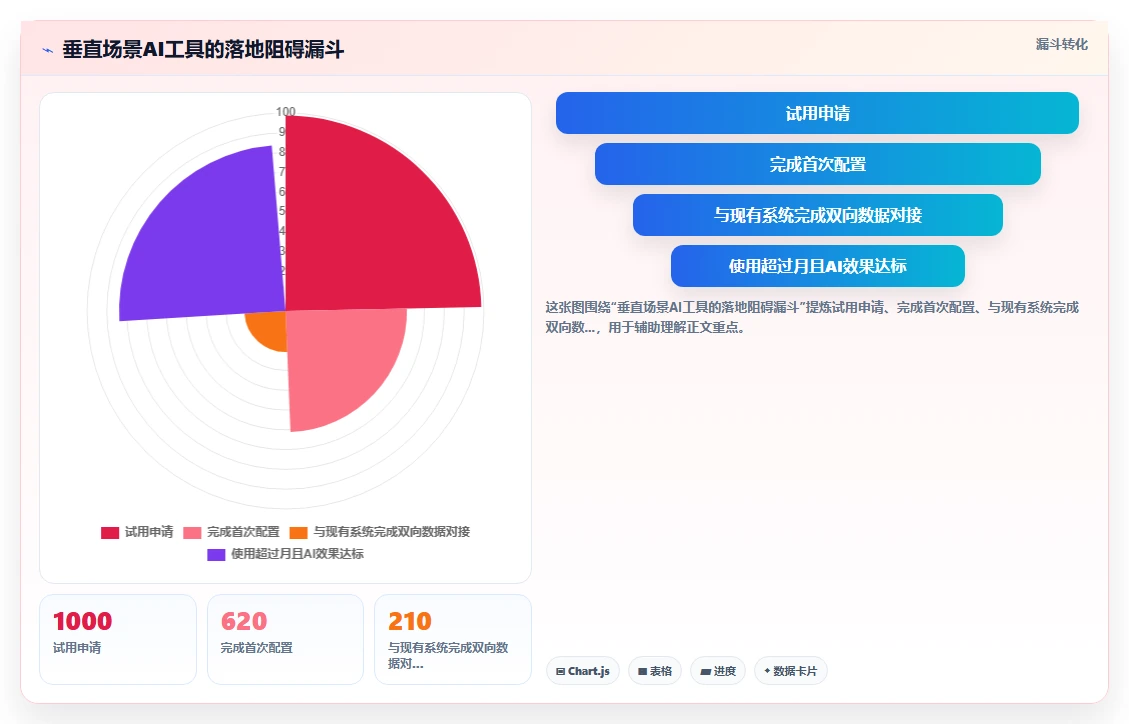
Task: Click the 数据卡片 tag
Action: tap(791, 671)
